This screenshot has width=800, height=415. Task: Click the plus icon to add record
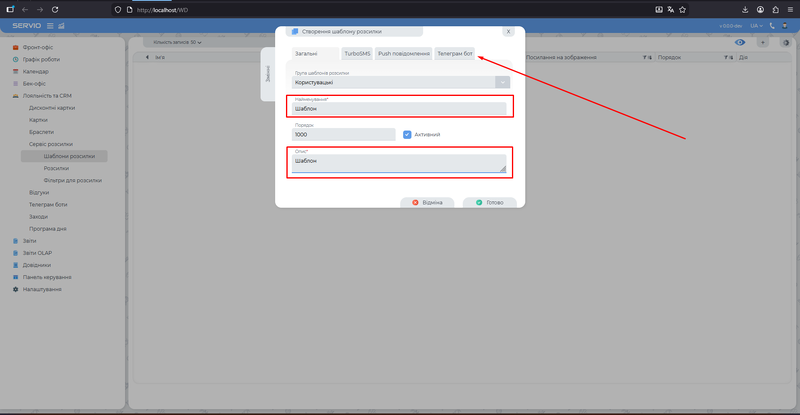point(763,43)
